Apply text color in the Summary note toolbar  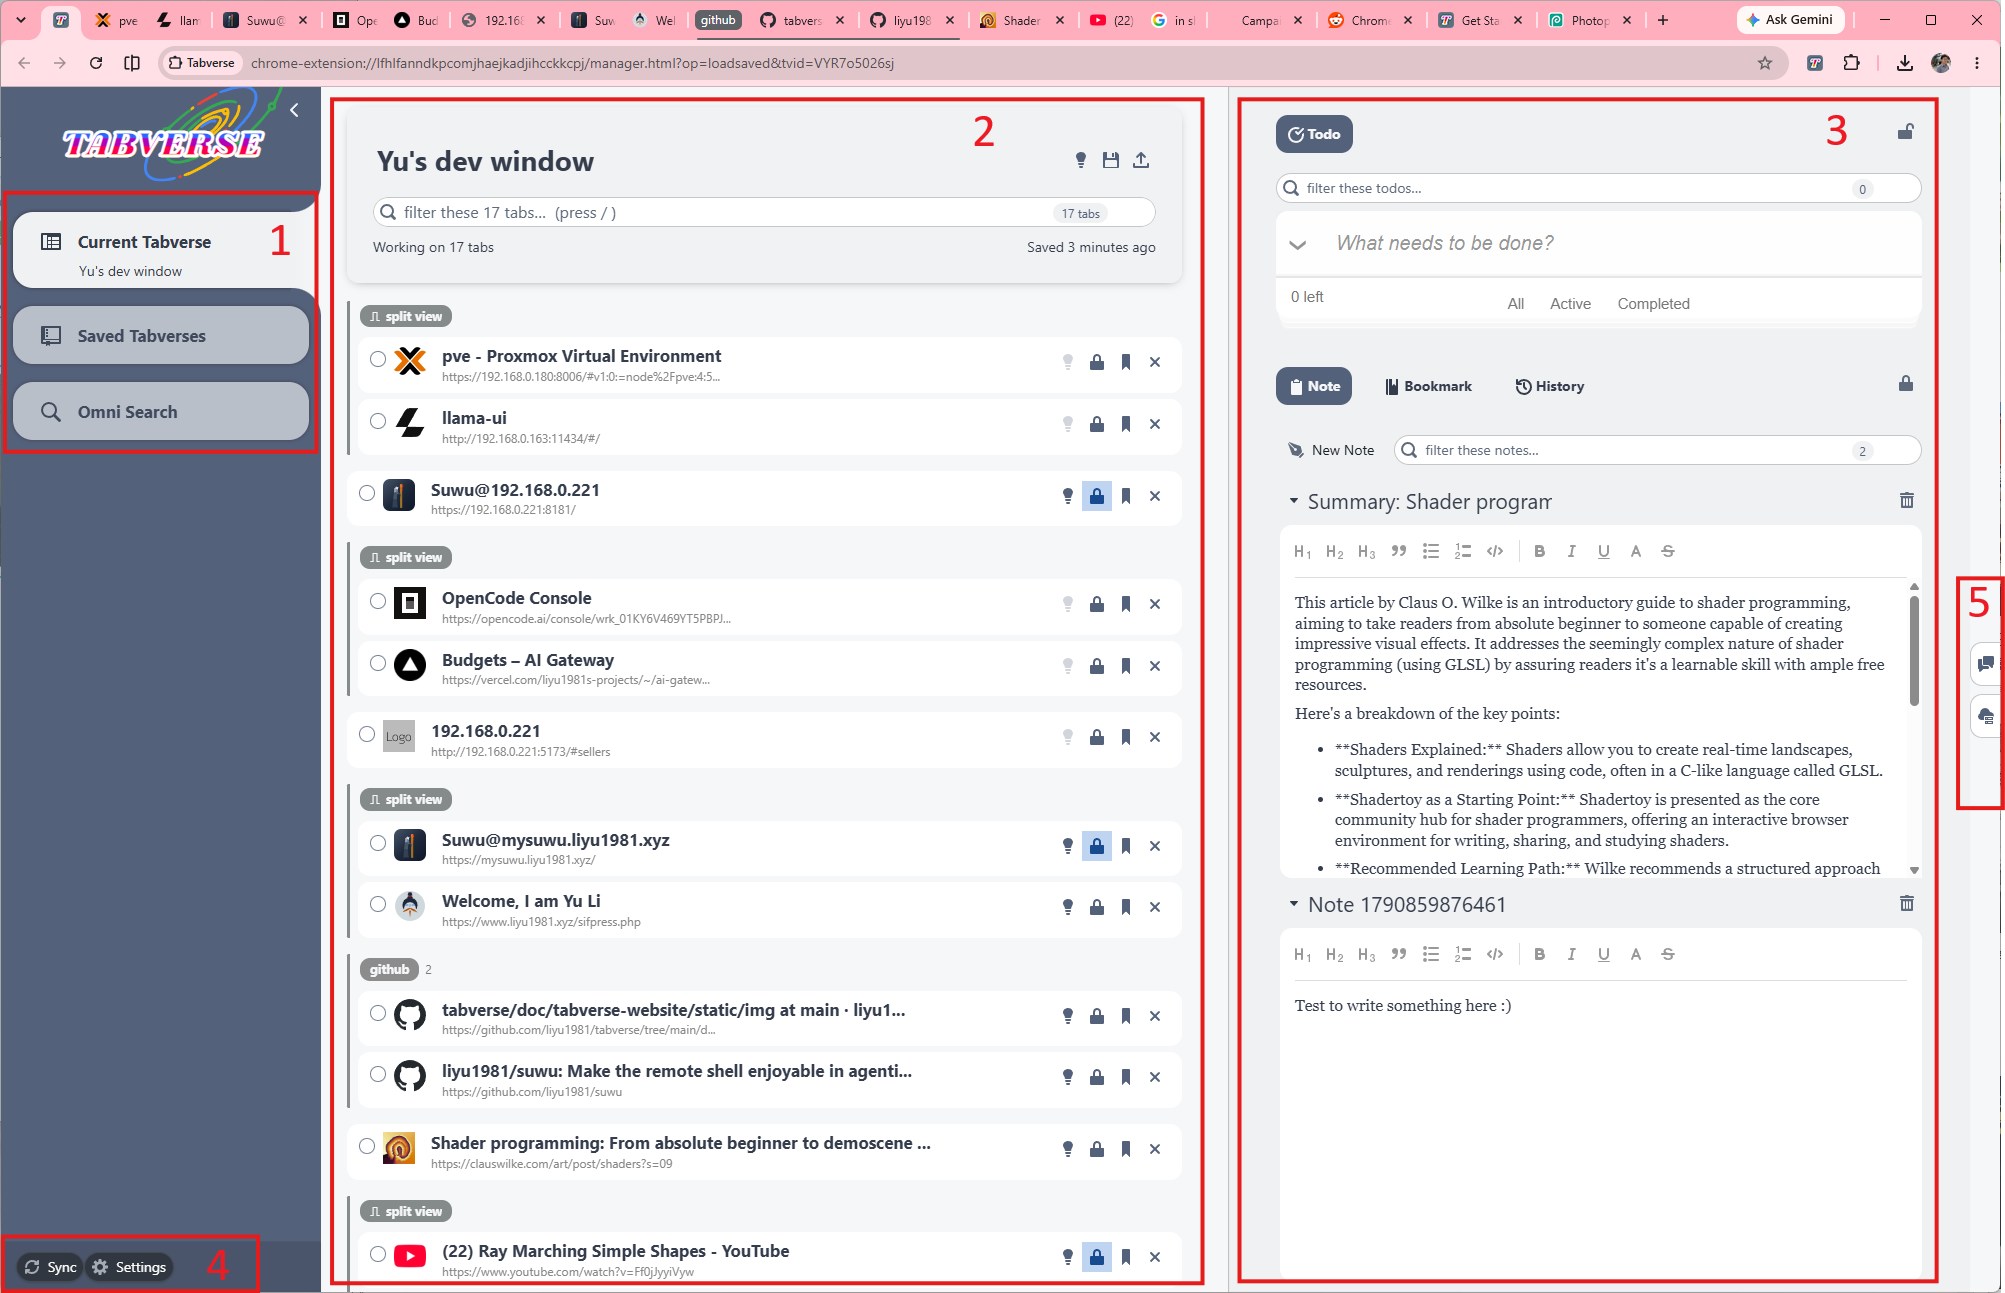[x=1636, y=551]
